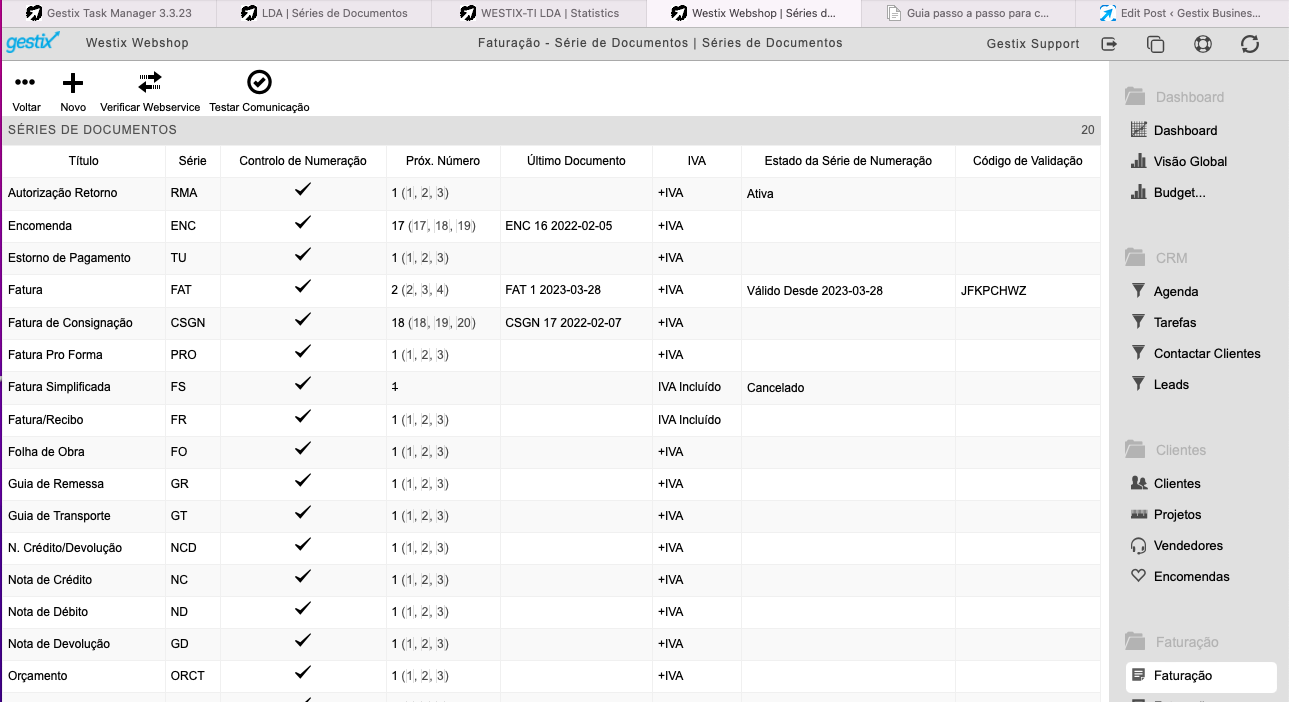Click the Gestix Support user label
Image resolution: width=1289 pixels, height=702 pixels.
point(1033,44)
